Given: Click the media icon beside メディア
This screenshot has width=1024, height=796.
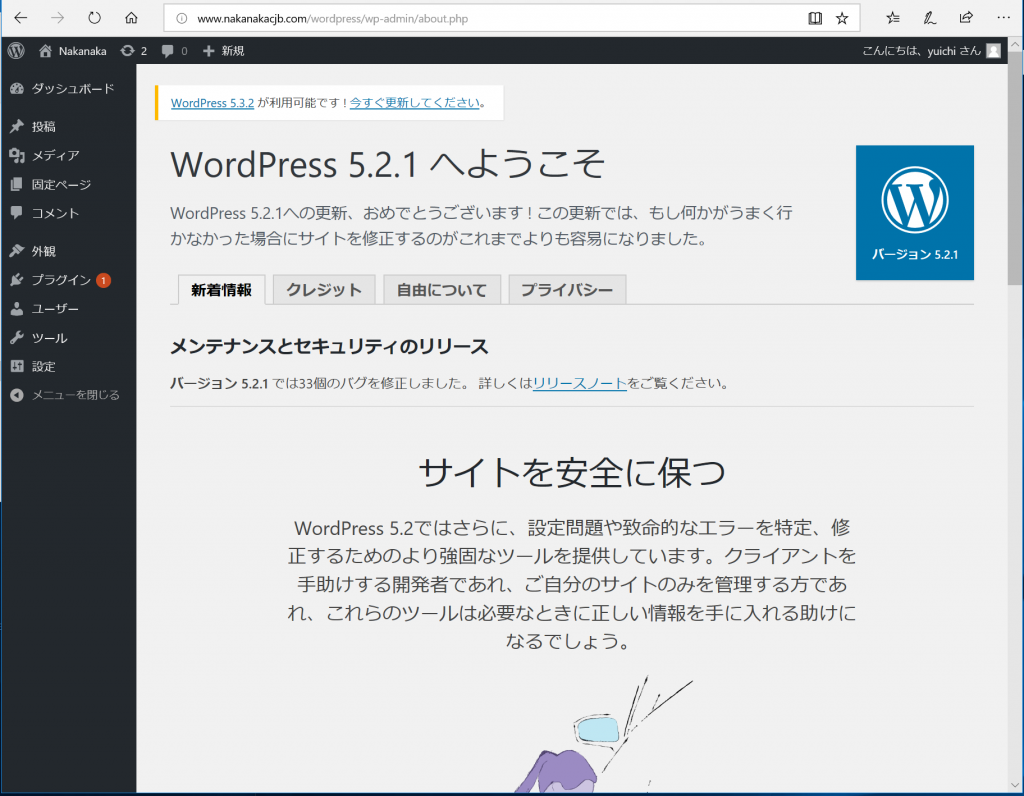Looking at the screenshot, I should 17,155.
